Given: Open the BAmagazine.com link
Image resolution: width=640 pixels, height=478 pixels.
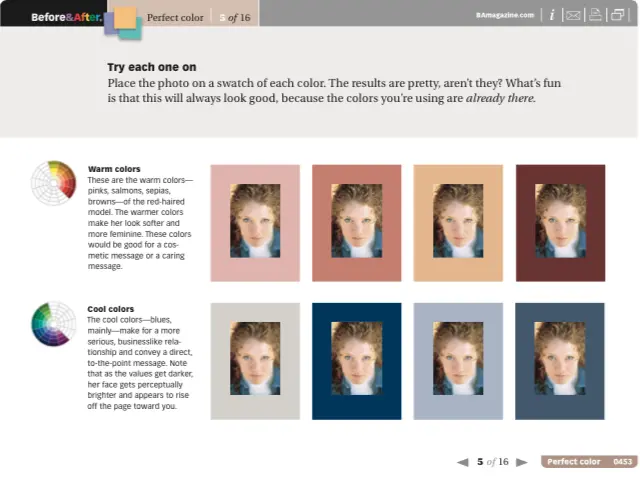Looking at the screenshot, I should click(x=505, y=16).
